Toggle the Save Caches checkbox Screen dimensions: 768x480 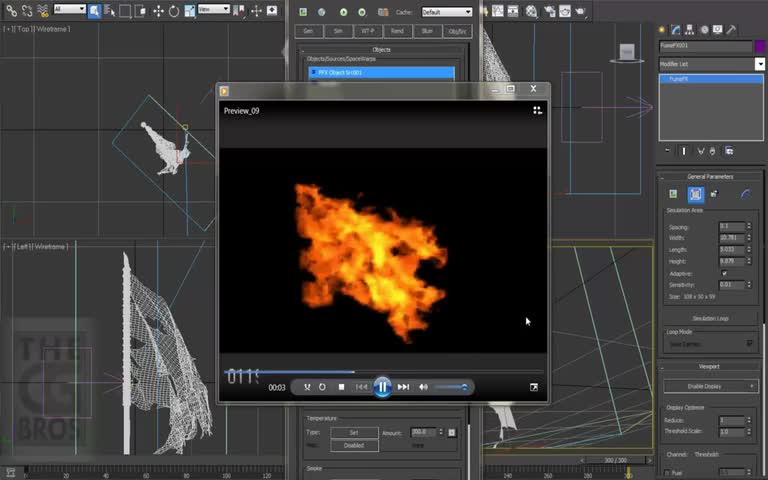(x=750, y=344)
